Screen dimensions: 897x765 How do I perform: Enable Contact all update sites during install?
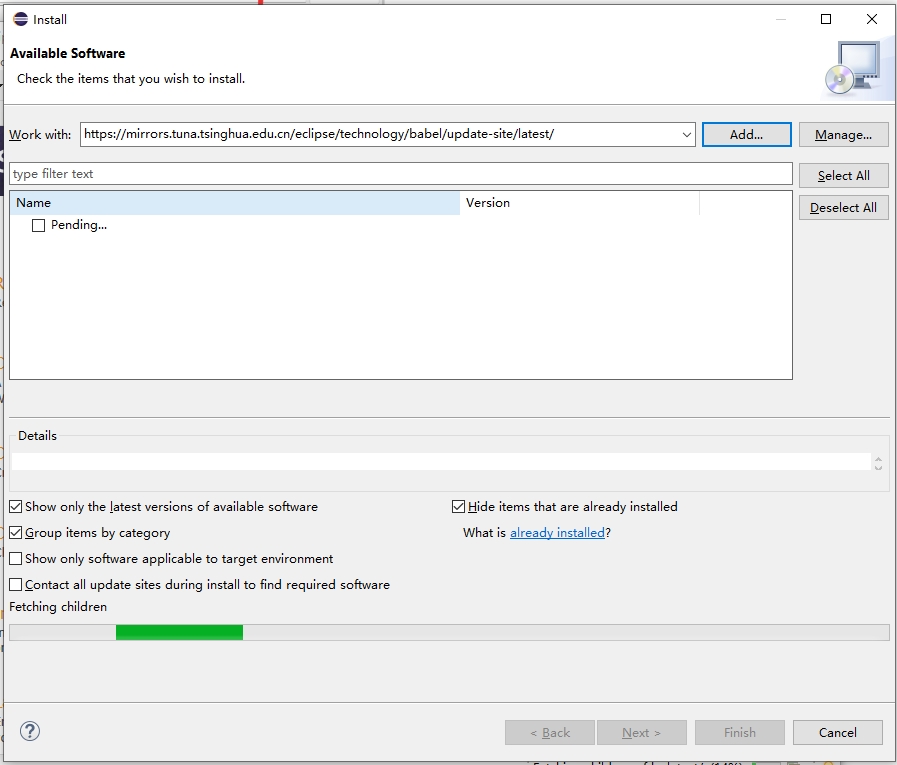(x=16, y=585)
